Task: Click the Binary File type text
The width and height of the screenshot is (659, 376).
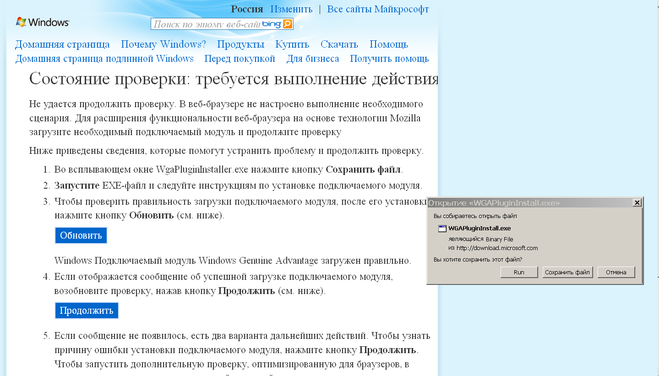Action: pos(499,239)
